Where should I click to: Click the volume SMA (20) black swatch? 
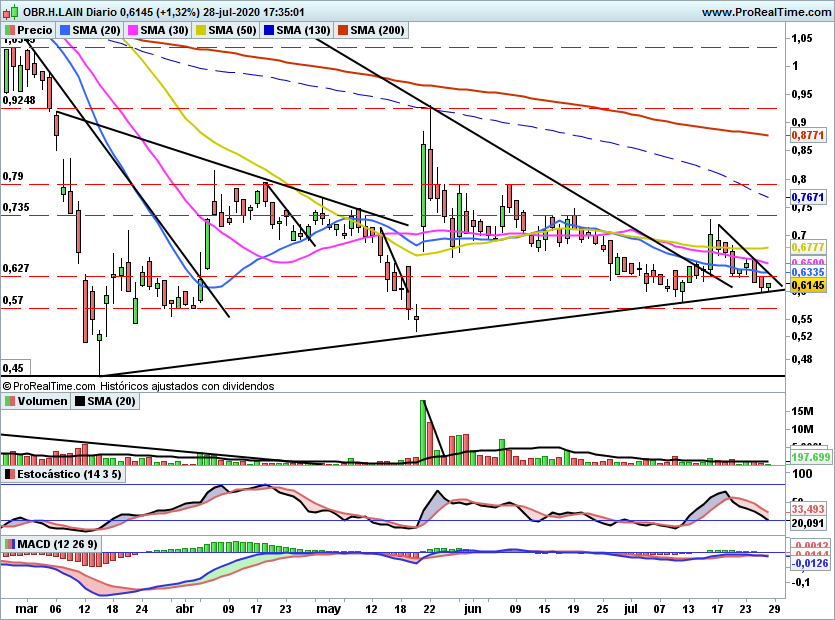[x=80, y=401]
